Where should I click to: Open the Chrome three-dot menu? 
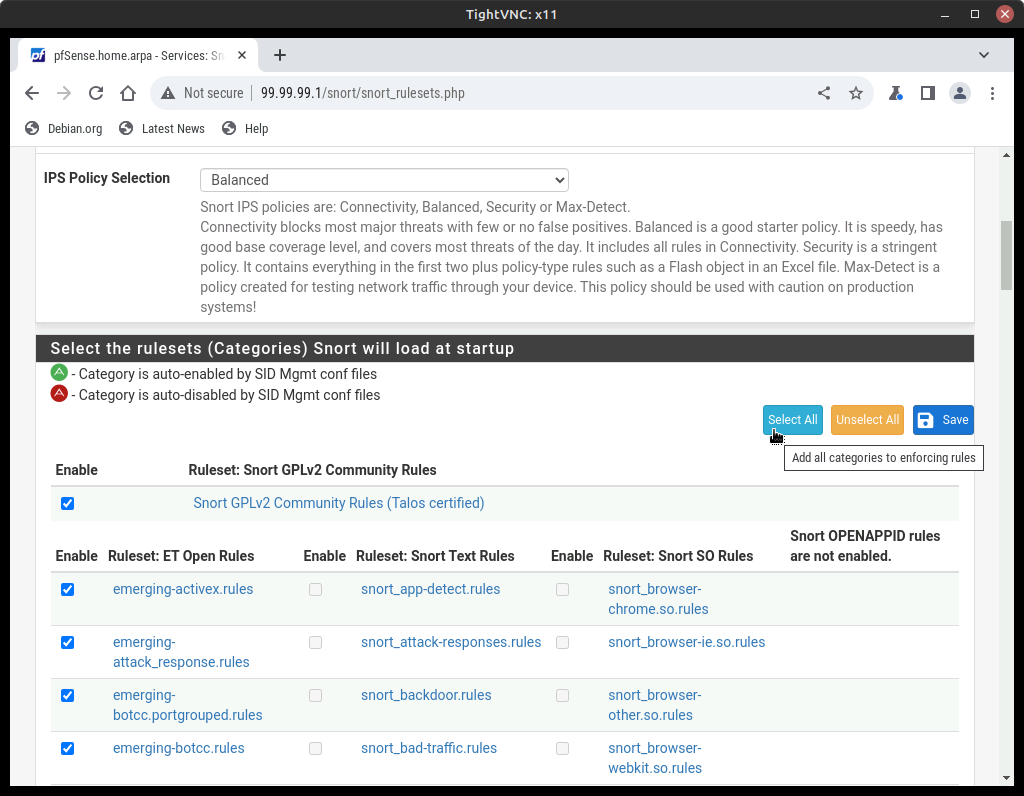coord(992,93)
